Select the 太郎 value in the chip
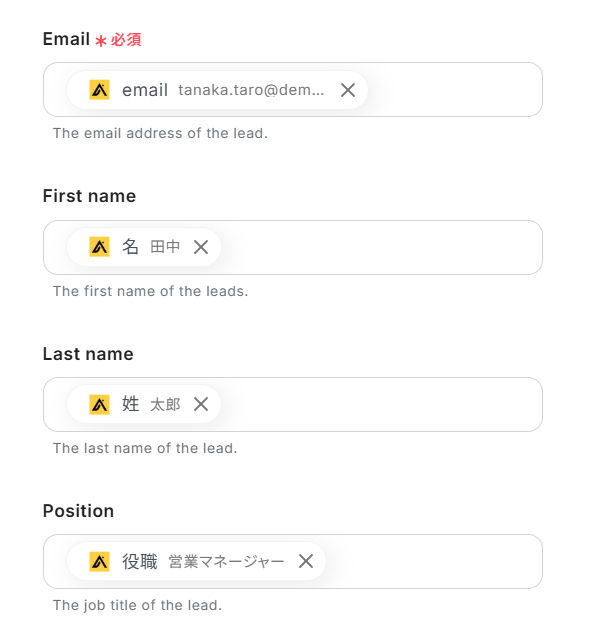 165,404
